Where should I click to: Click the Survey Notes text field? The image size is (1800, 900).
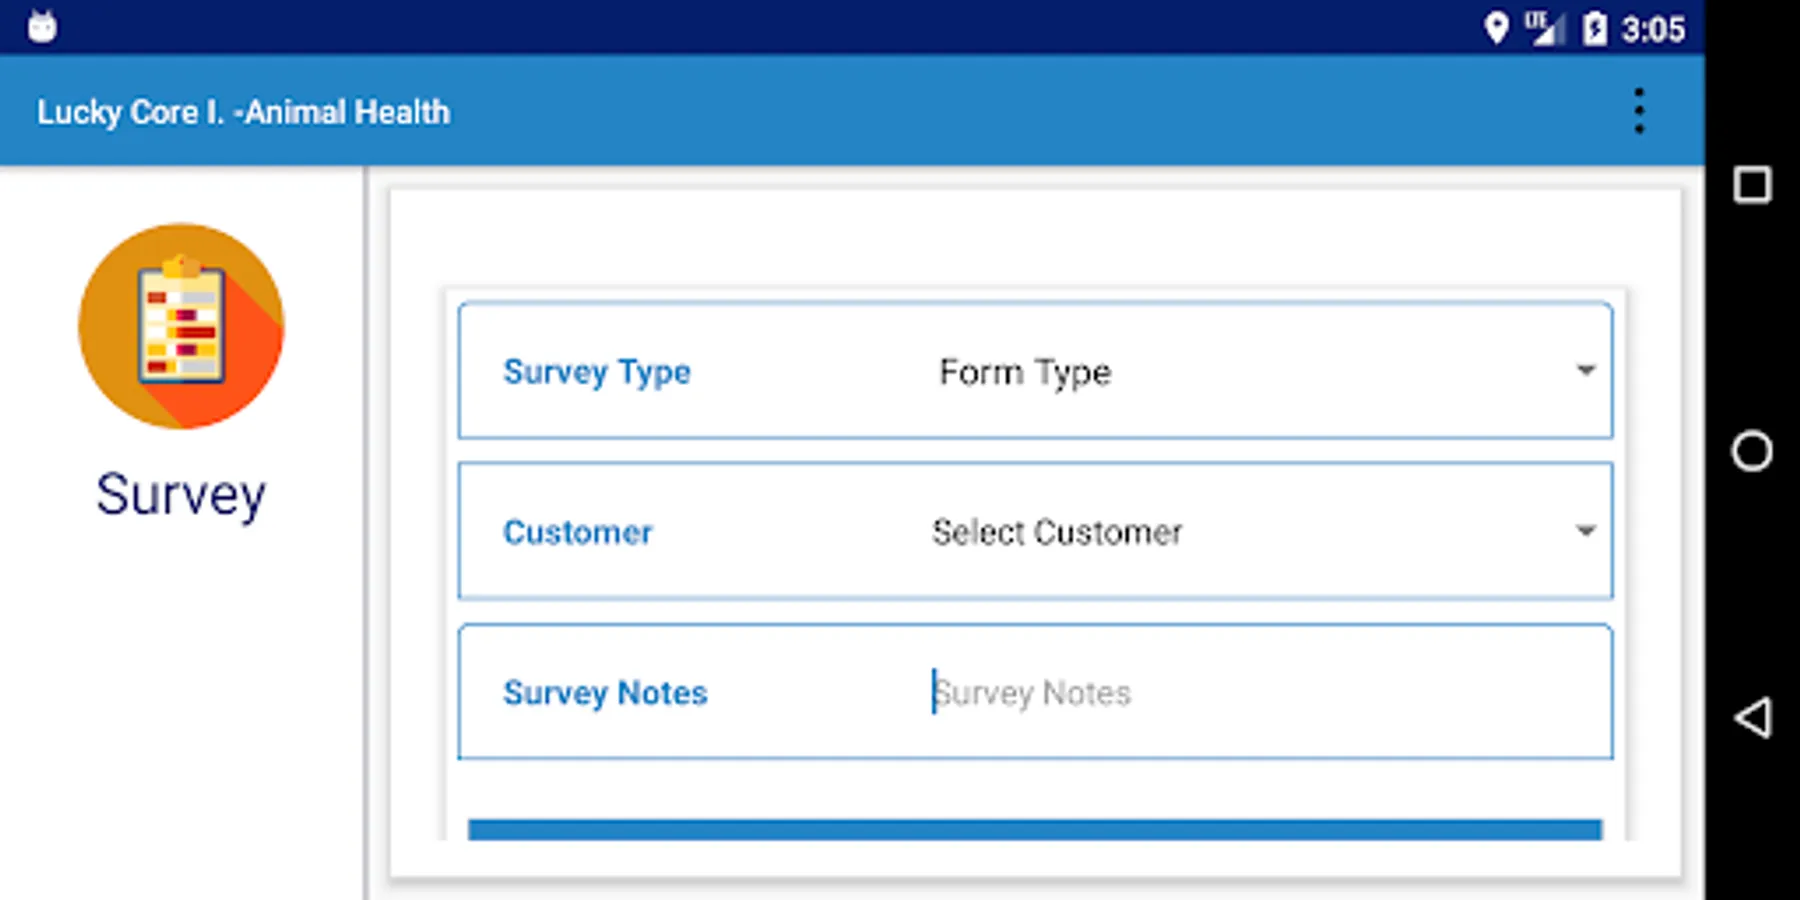tap(1260, 692)
